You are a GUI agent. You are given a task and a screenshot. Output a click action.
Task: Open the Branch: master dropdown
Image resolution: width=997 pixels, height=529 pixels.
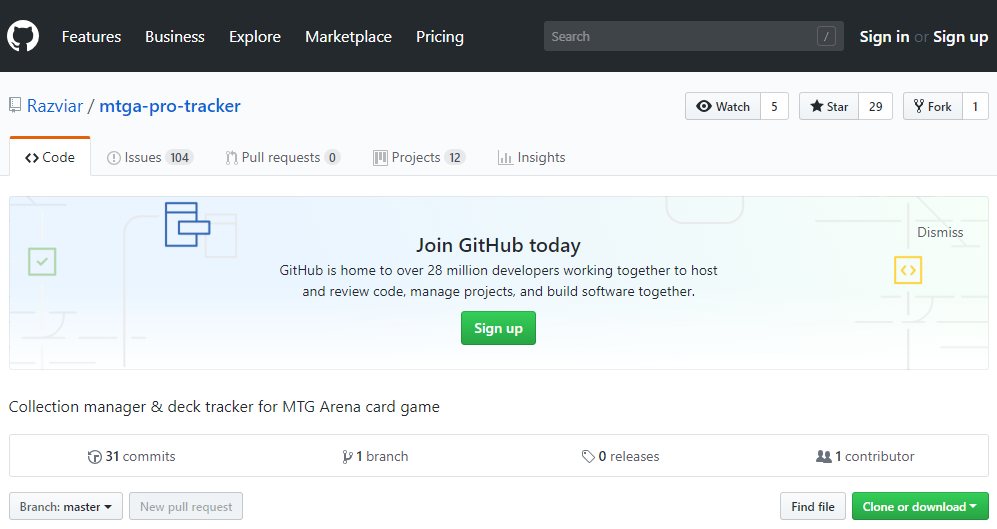coord(66,507)
